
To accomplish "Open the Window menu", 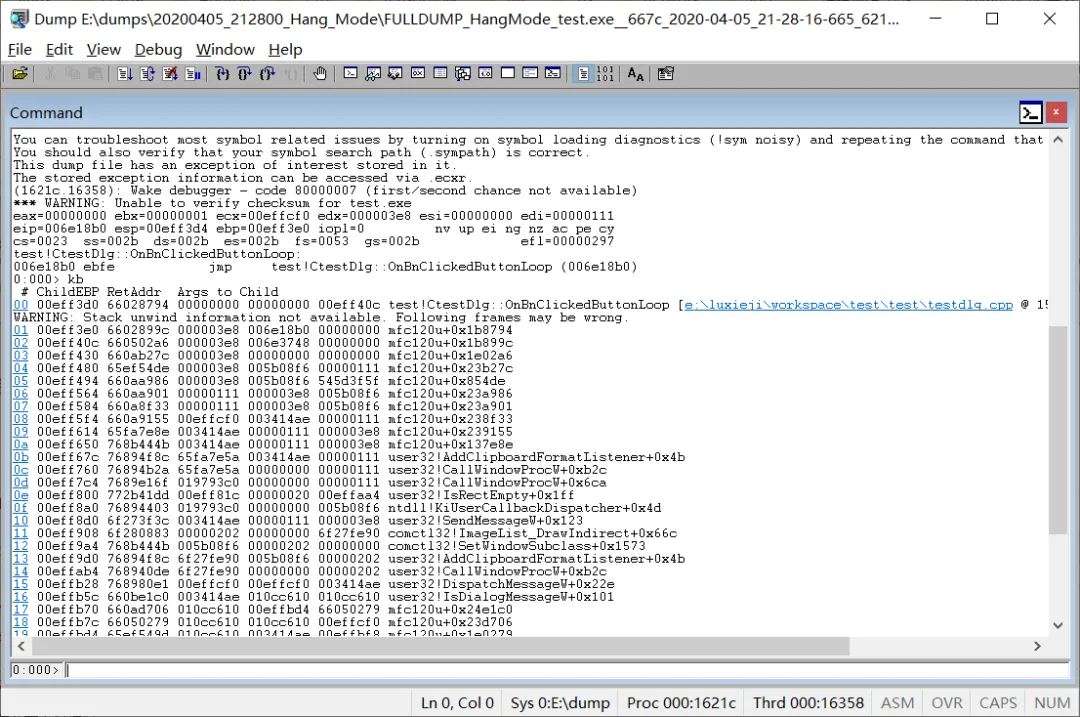I will click(x=225, y=50).
